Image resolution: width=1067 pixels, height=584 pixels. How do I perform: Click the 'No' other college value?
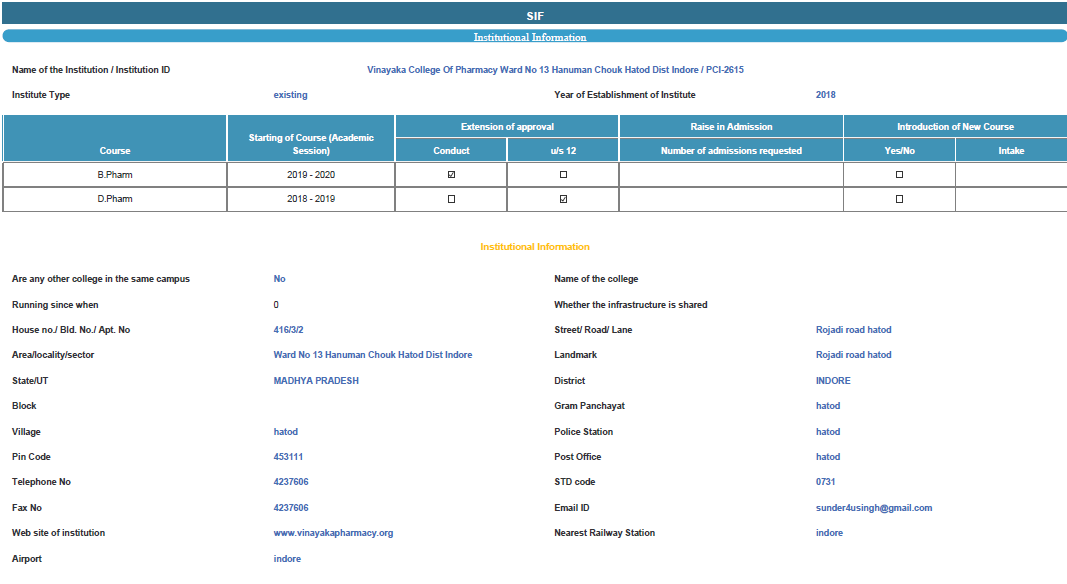click(279, 279)
